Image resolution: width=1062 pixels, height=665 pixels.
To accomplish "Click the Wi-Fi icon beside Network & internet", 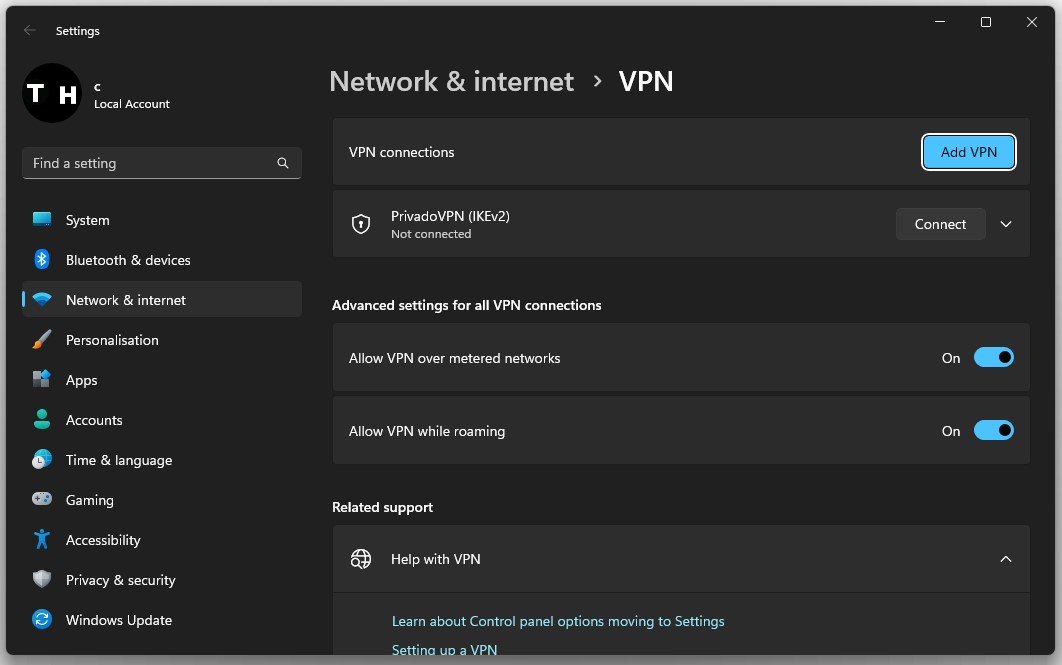I will click(41, 299).
